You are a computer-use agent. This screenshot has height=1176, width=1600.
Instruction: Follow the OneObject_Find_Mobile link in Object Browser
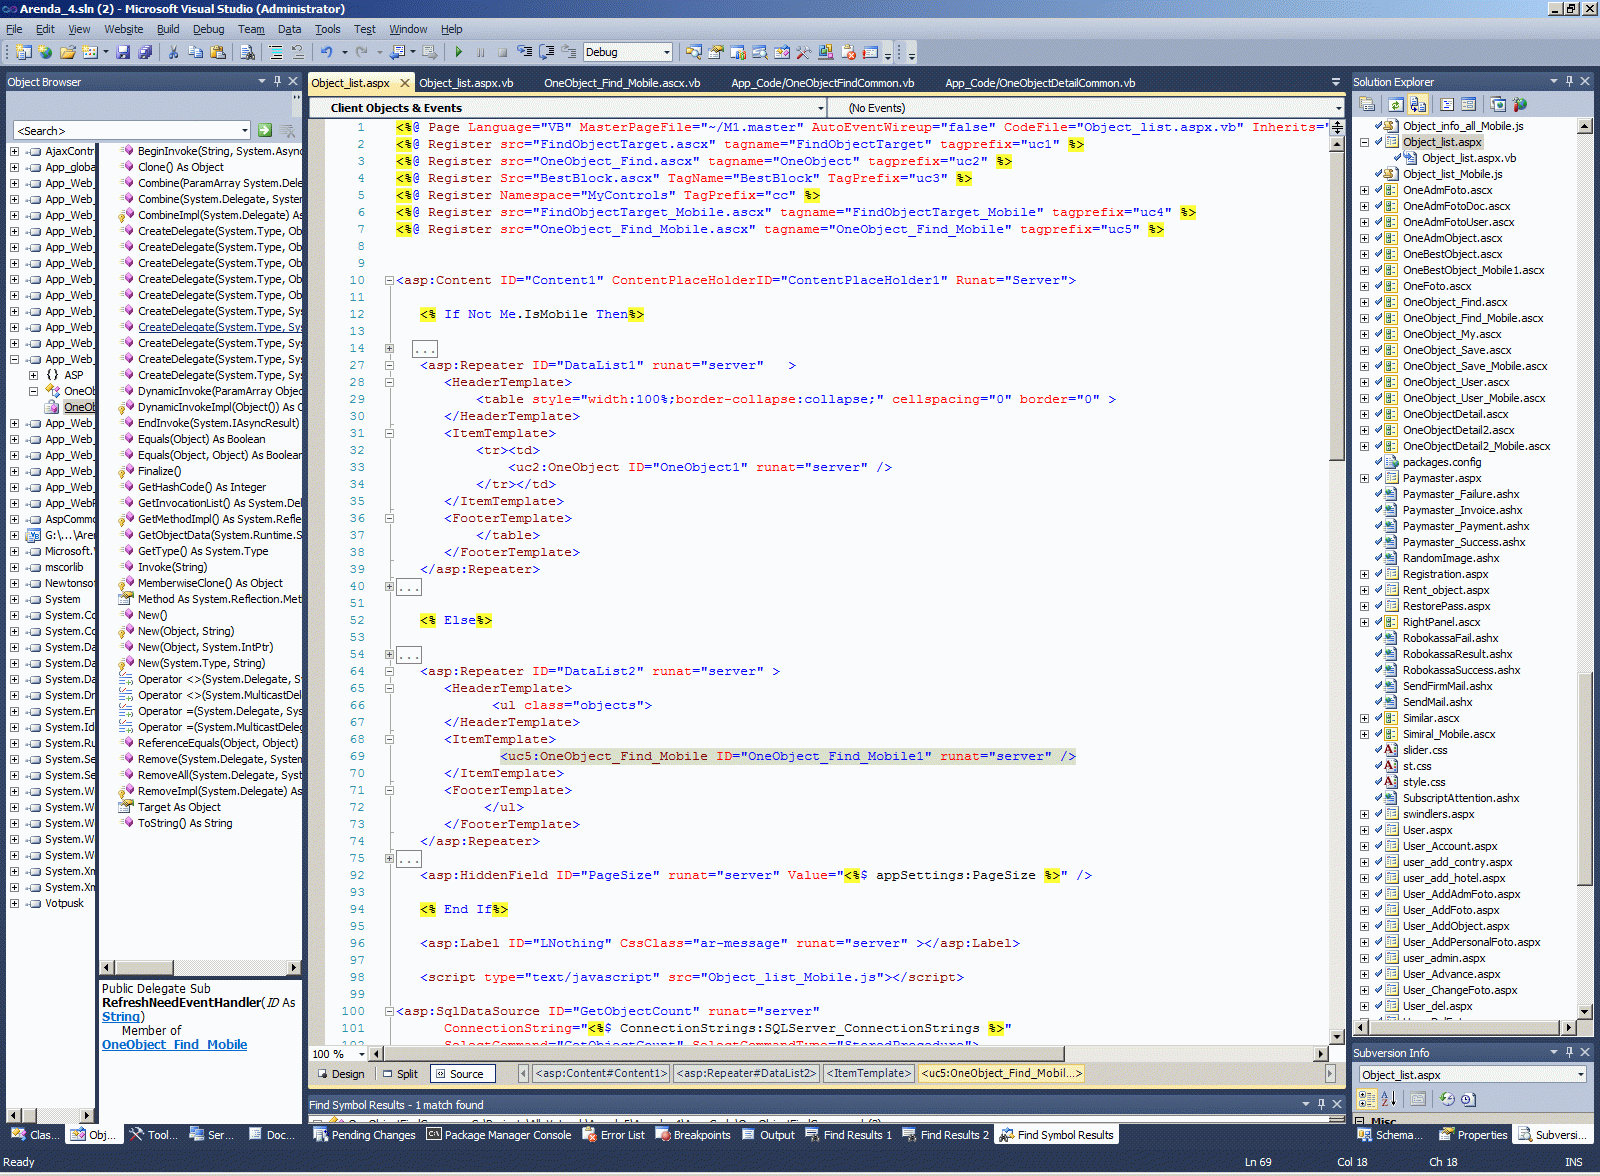[x=174, y=1045]
